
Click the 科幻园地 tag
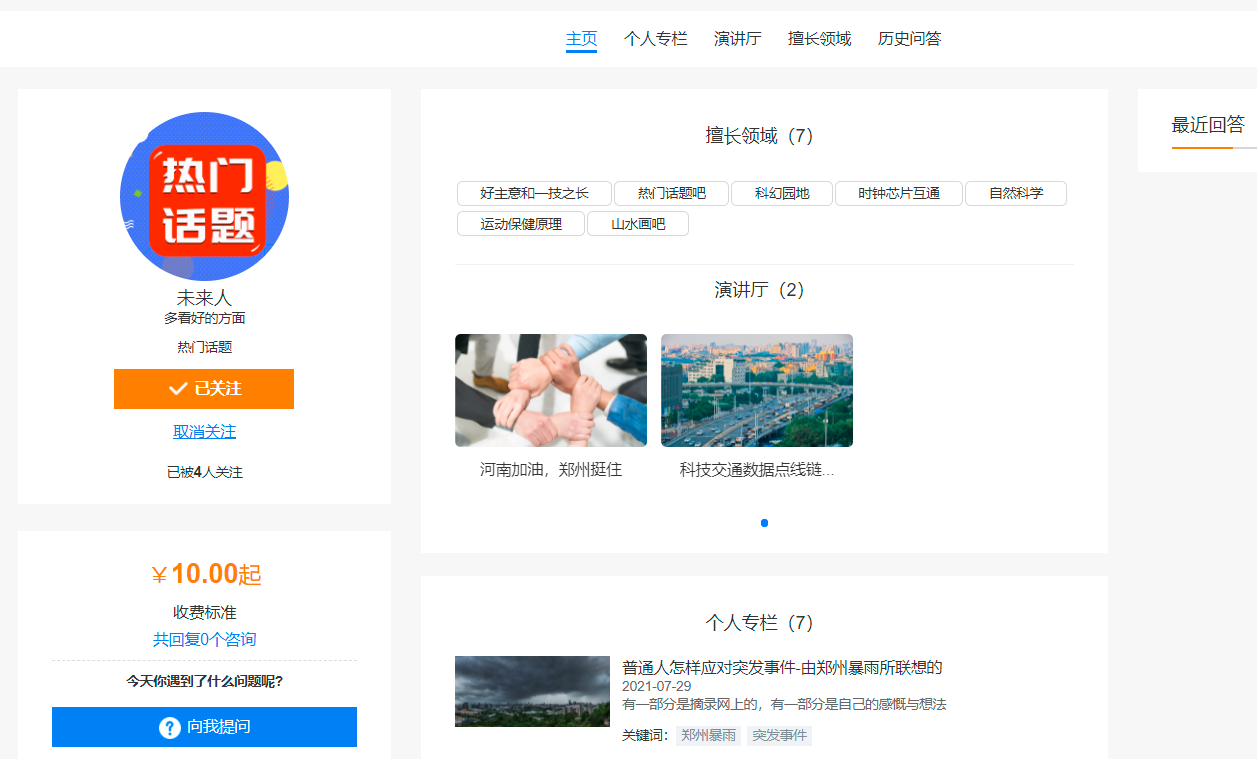coord(782,194)
